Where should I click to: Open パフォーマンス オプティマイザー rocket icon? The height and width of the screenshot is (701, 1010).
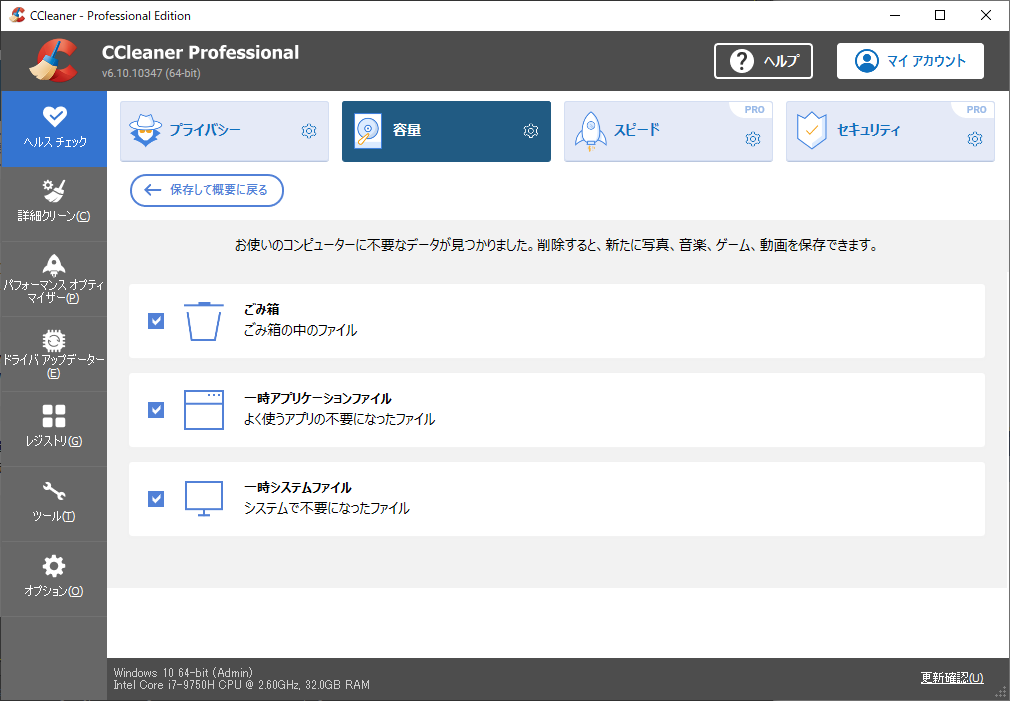(53, 265)
